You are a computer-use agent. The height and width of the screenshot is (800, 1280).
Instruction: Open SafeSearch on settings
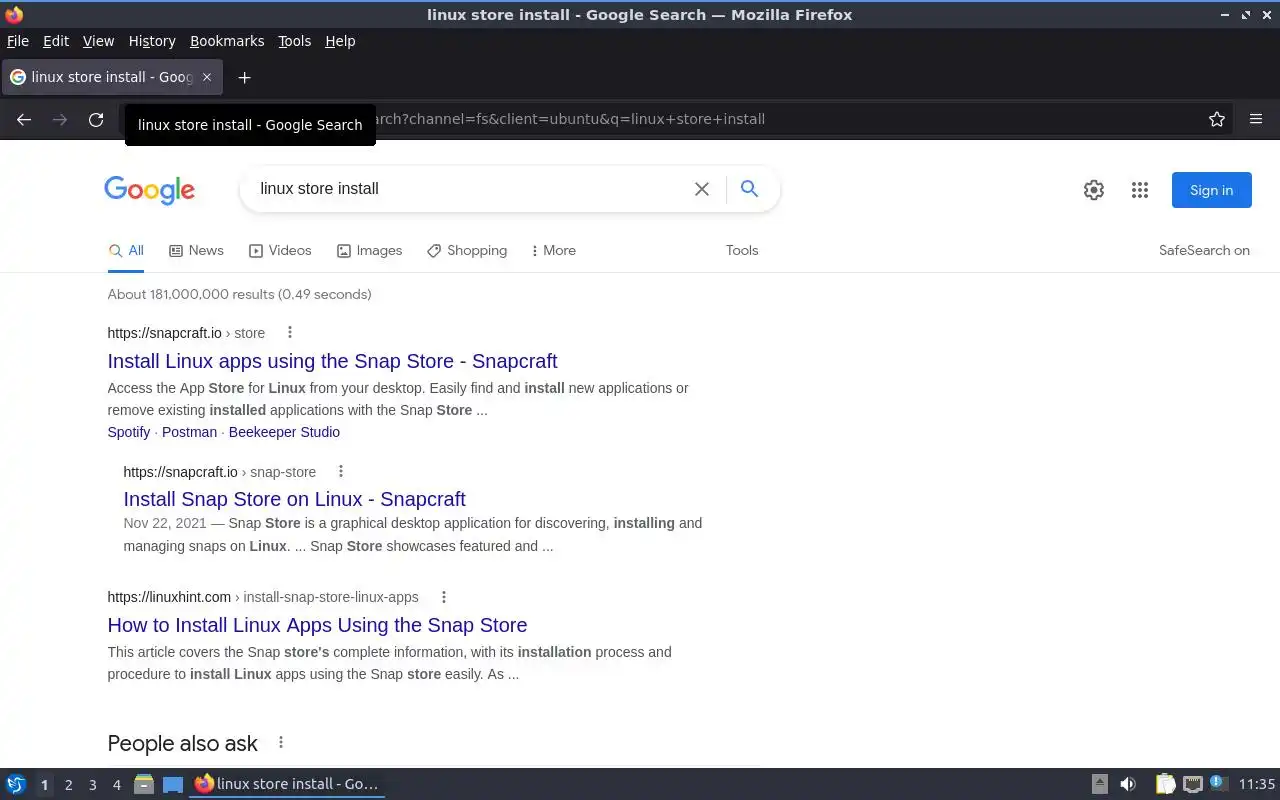[x=1204, y=251]
